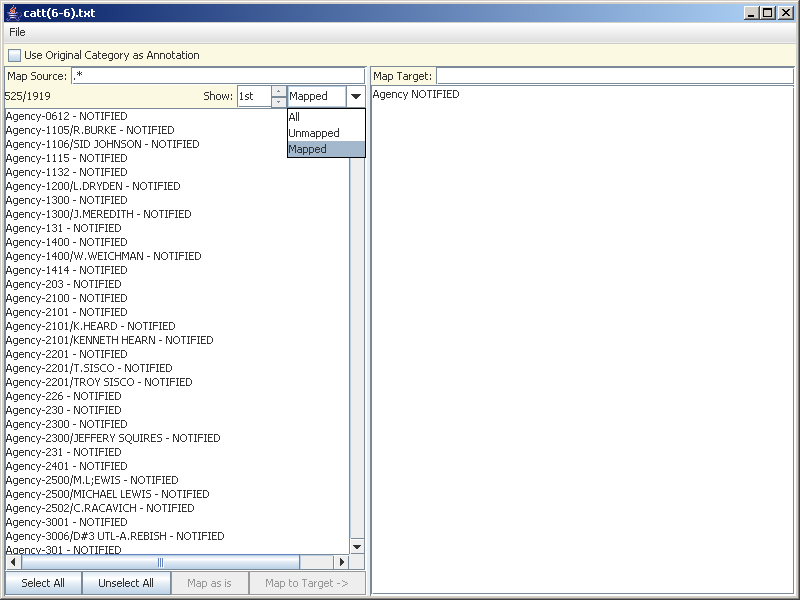The width and height of the screenshot is (800, 600).
Task: Click horizontal scrollbar right arrow
Action: 341,562
